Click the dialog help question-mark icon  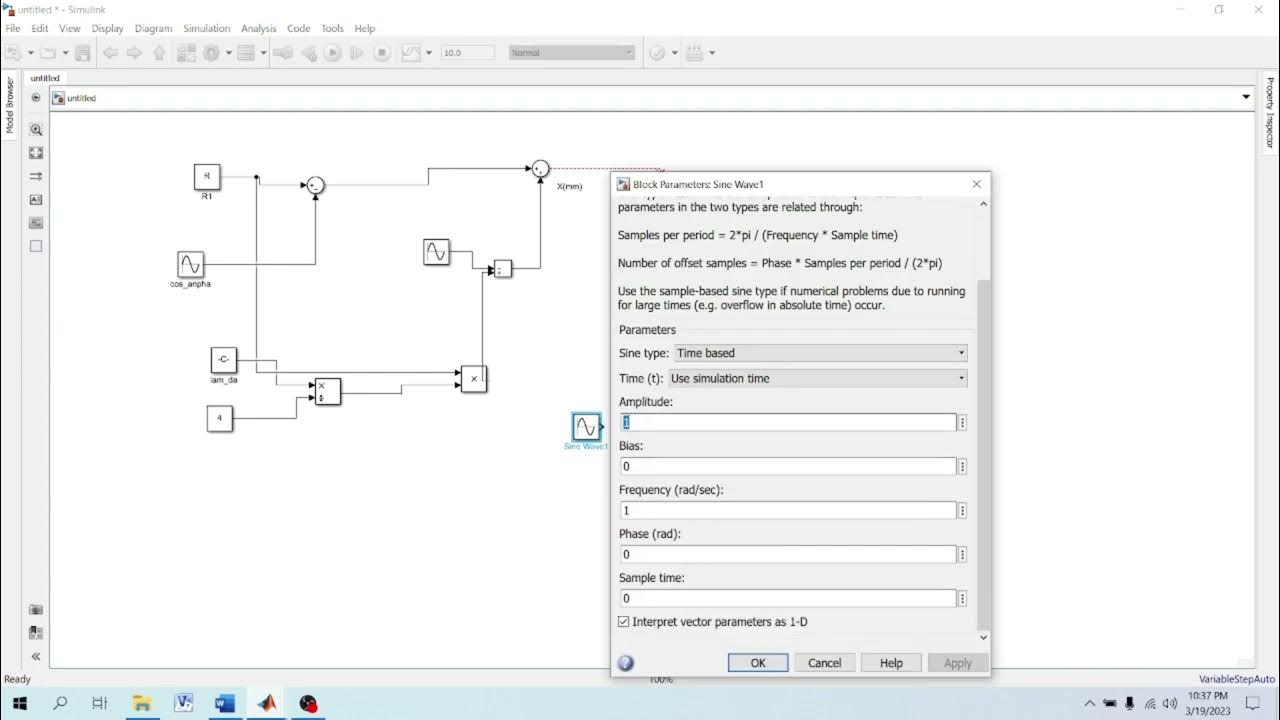tap(626, 663)
